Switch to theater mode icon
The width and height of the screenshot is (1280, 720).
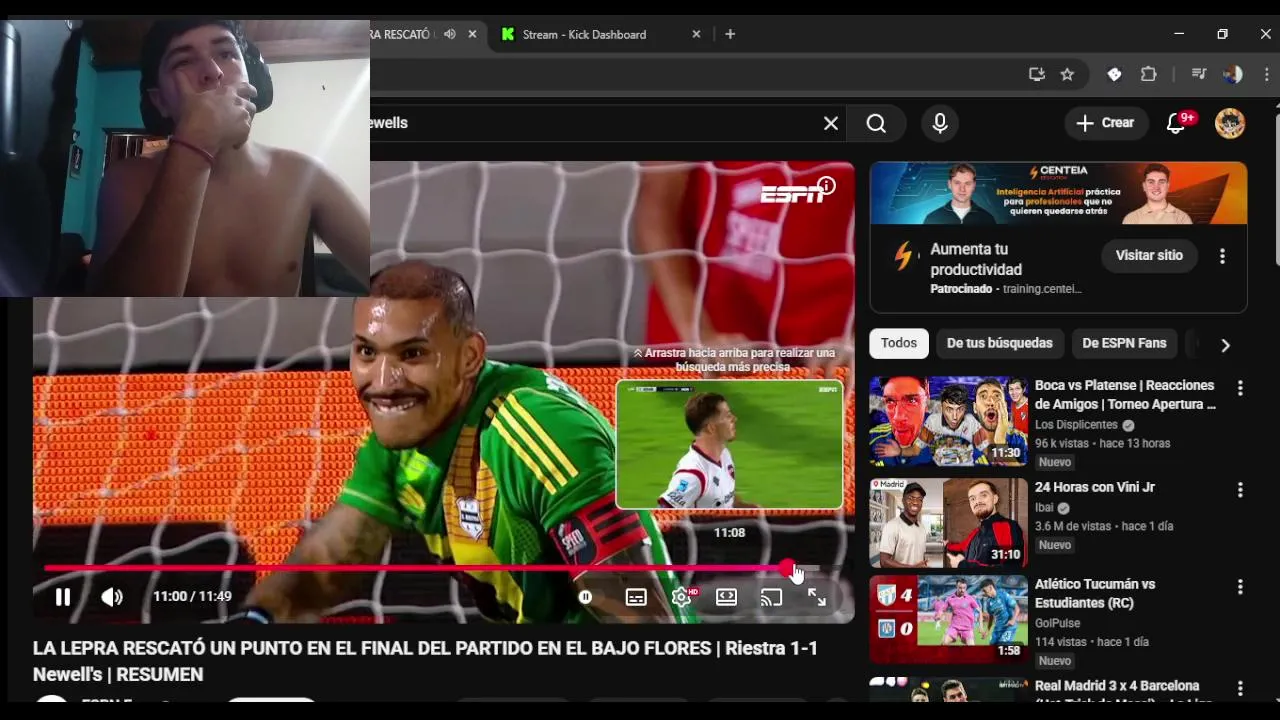coord(727,597)
